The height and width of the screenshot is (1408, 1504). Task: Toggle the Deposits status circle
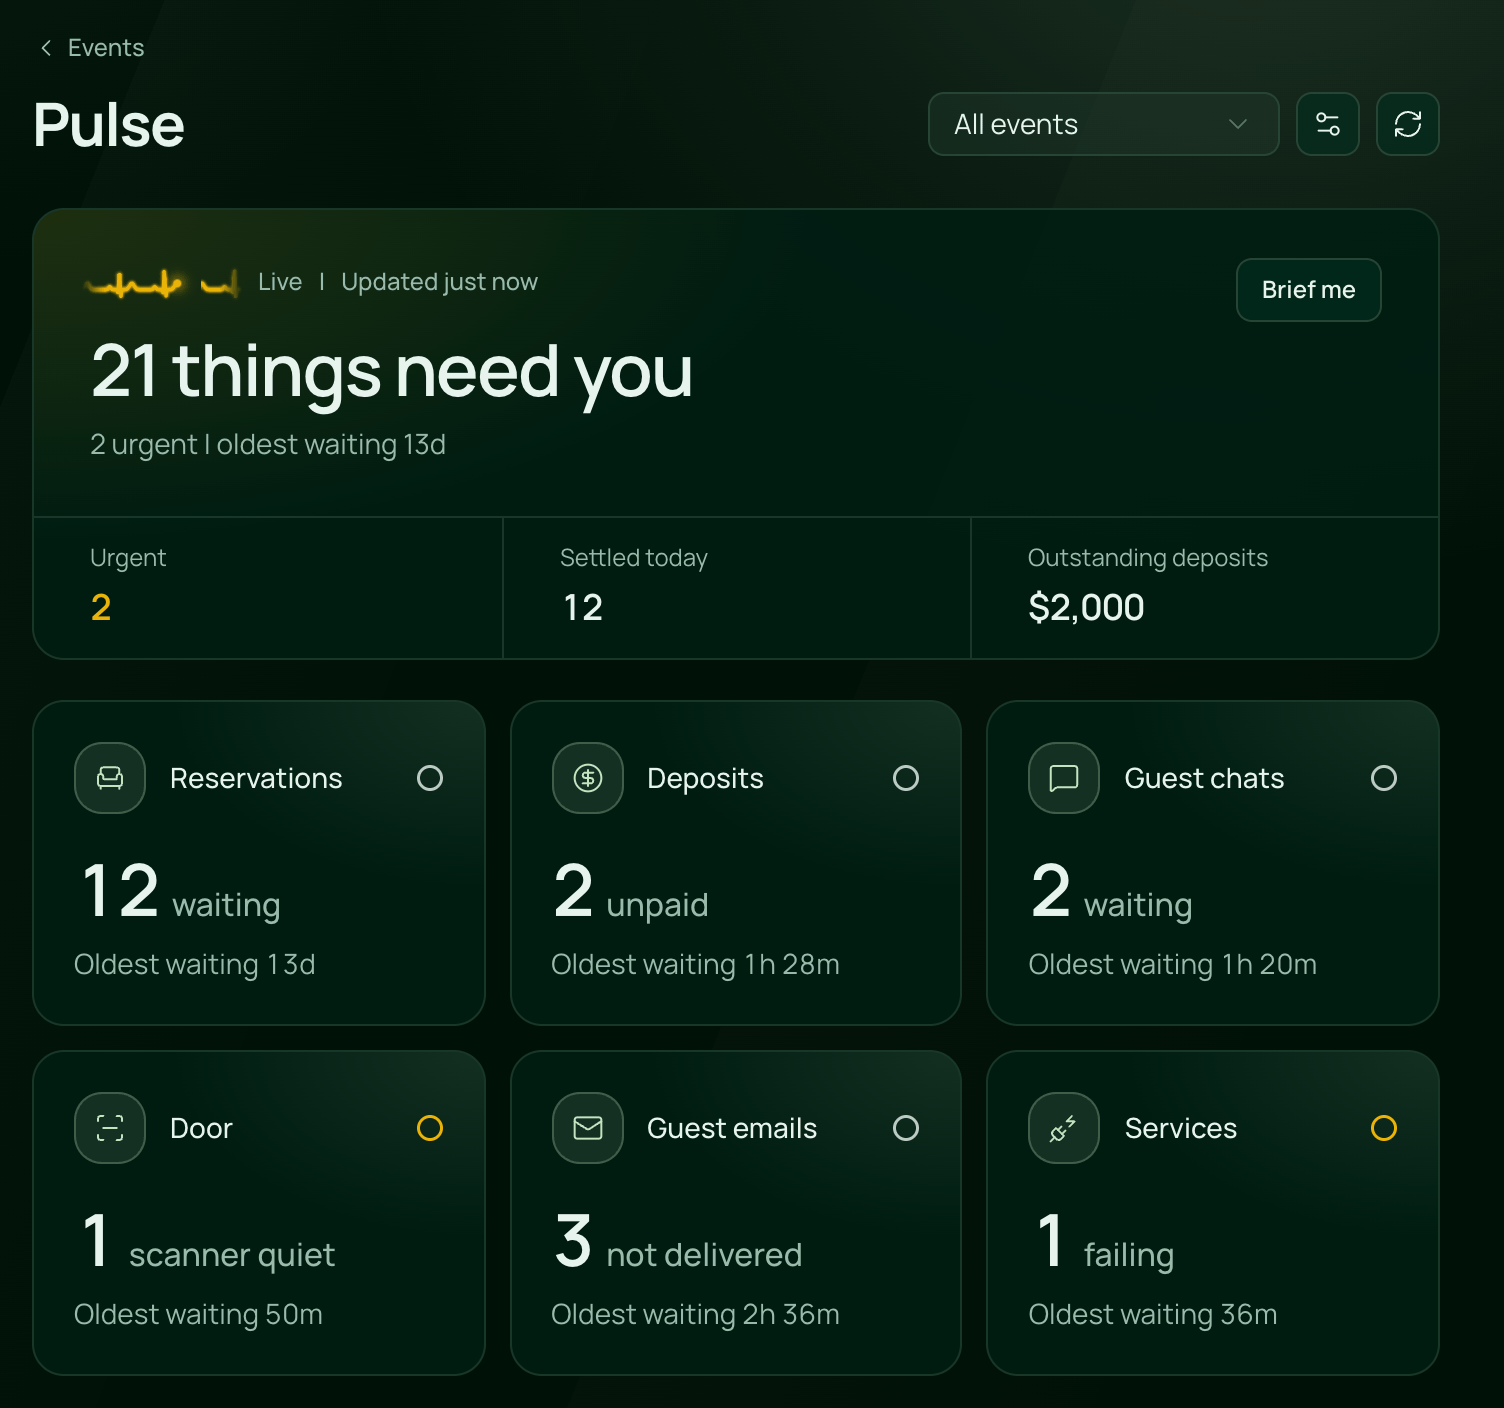906,778
